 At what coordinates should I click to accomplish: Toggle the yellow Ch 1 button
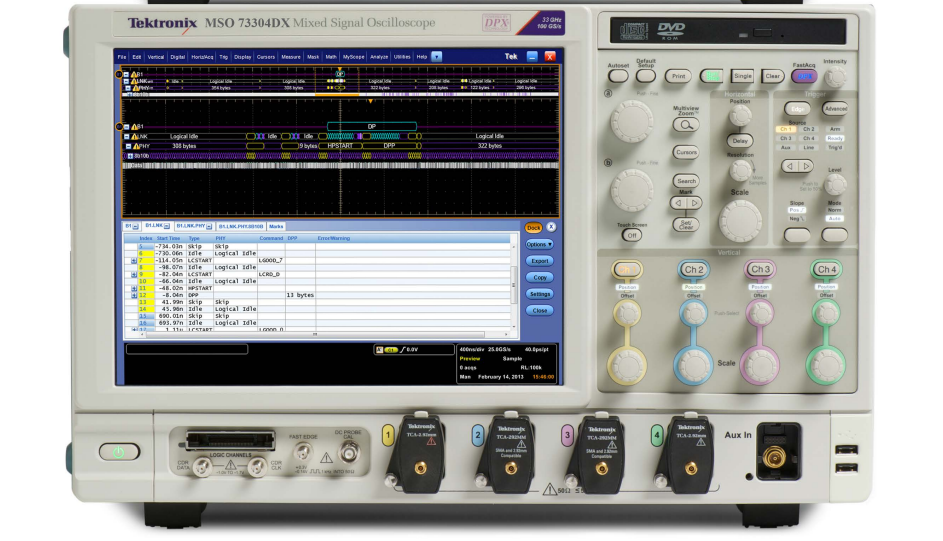point(627,269)
